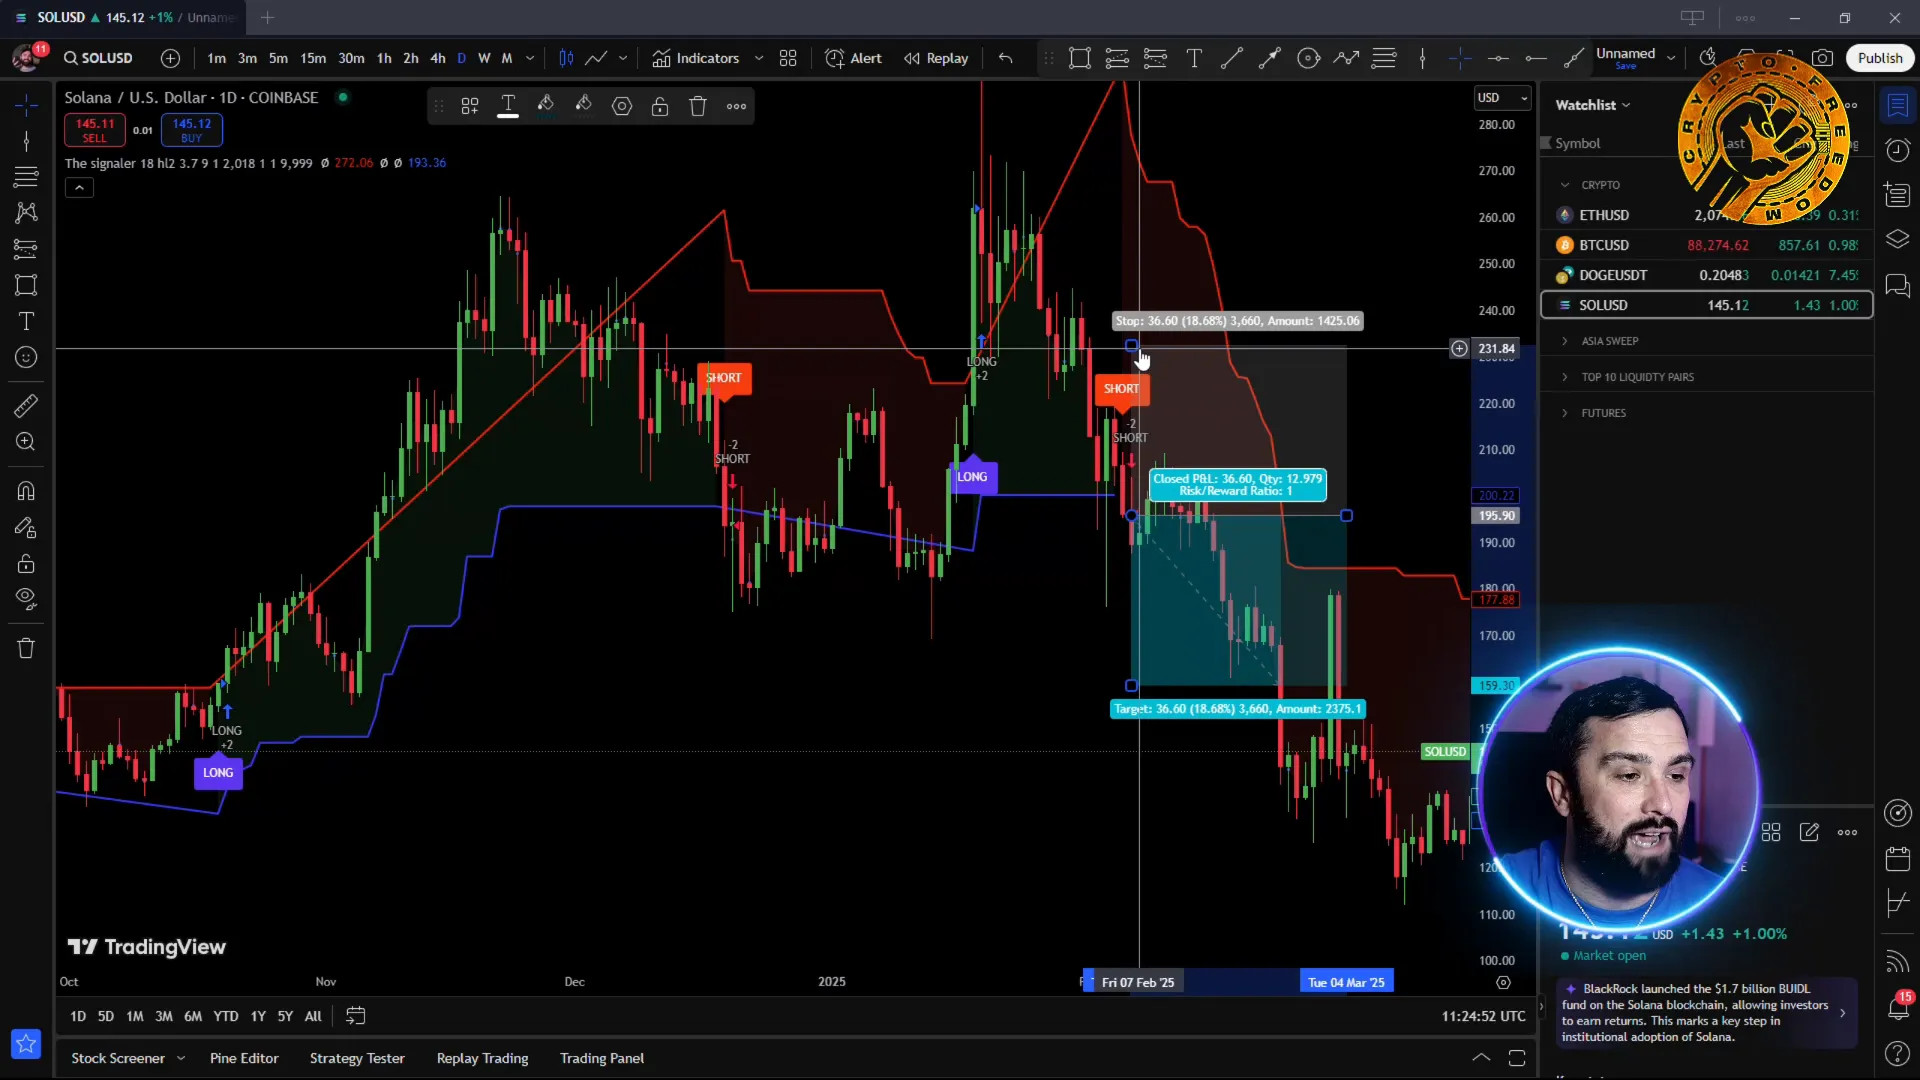
Task: Expand the FUTURES watchlist section
Action: (1565, 413)
